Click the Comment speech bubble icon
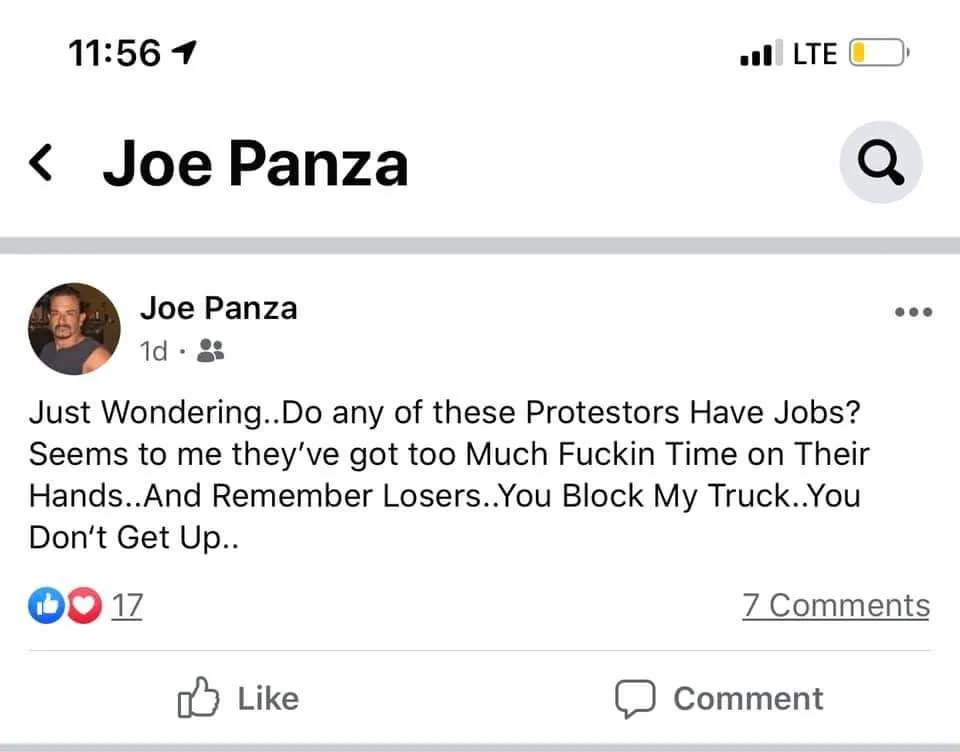This screenshot has width=960, height=752. pos(634,698)
